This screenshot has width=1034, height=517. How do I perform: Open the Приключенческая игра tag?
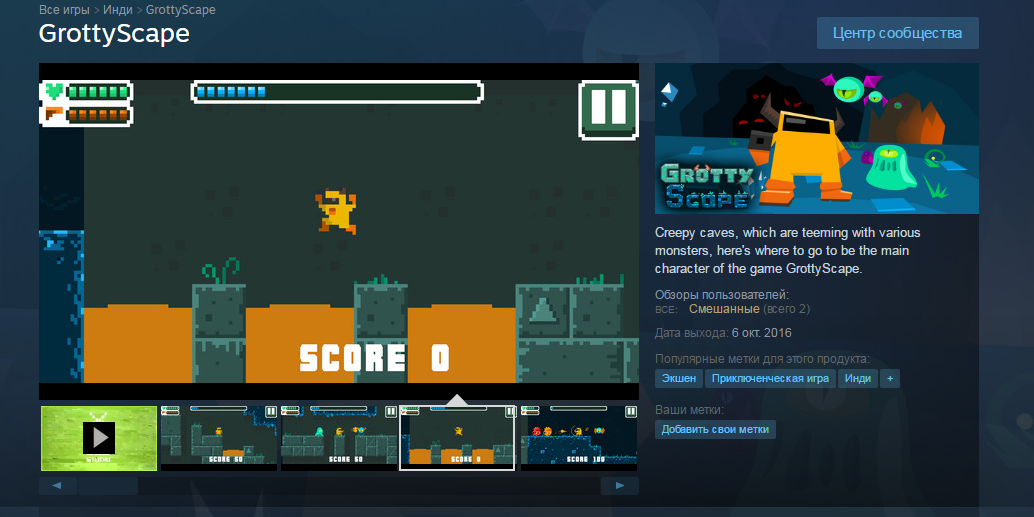(x=770, y=379)
